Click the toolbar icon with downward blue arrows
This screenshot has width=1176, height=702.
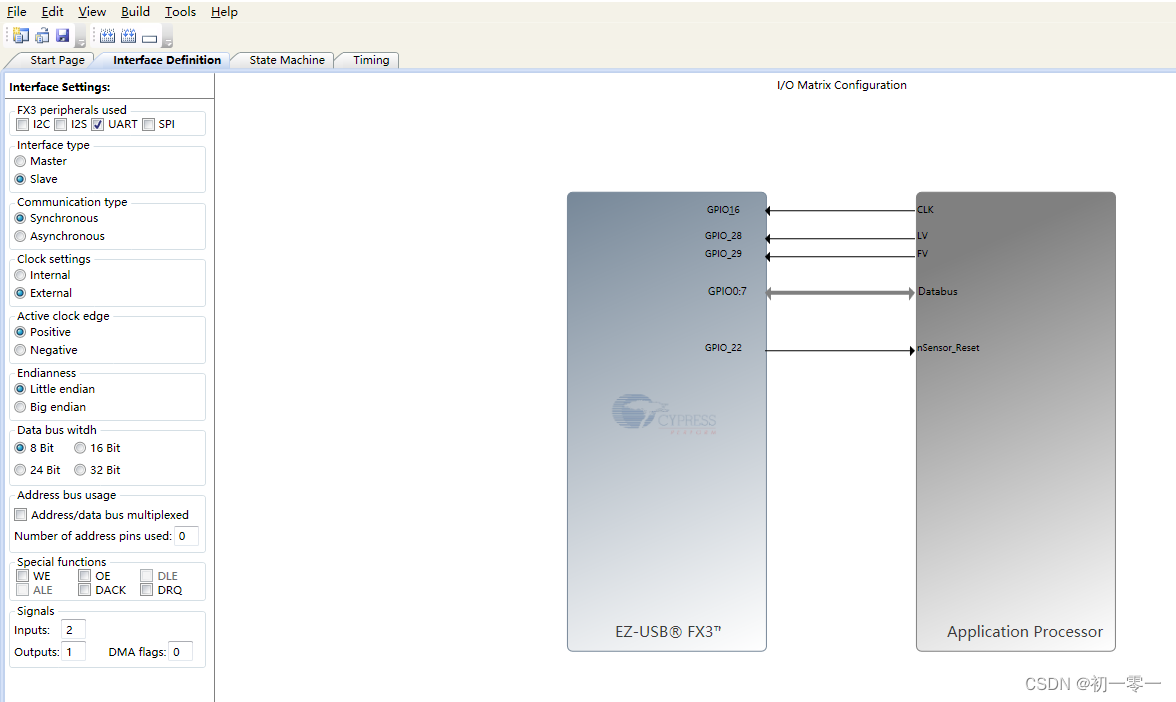point(107,35)
